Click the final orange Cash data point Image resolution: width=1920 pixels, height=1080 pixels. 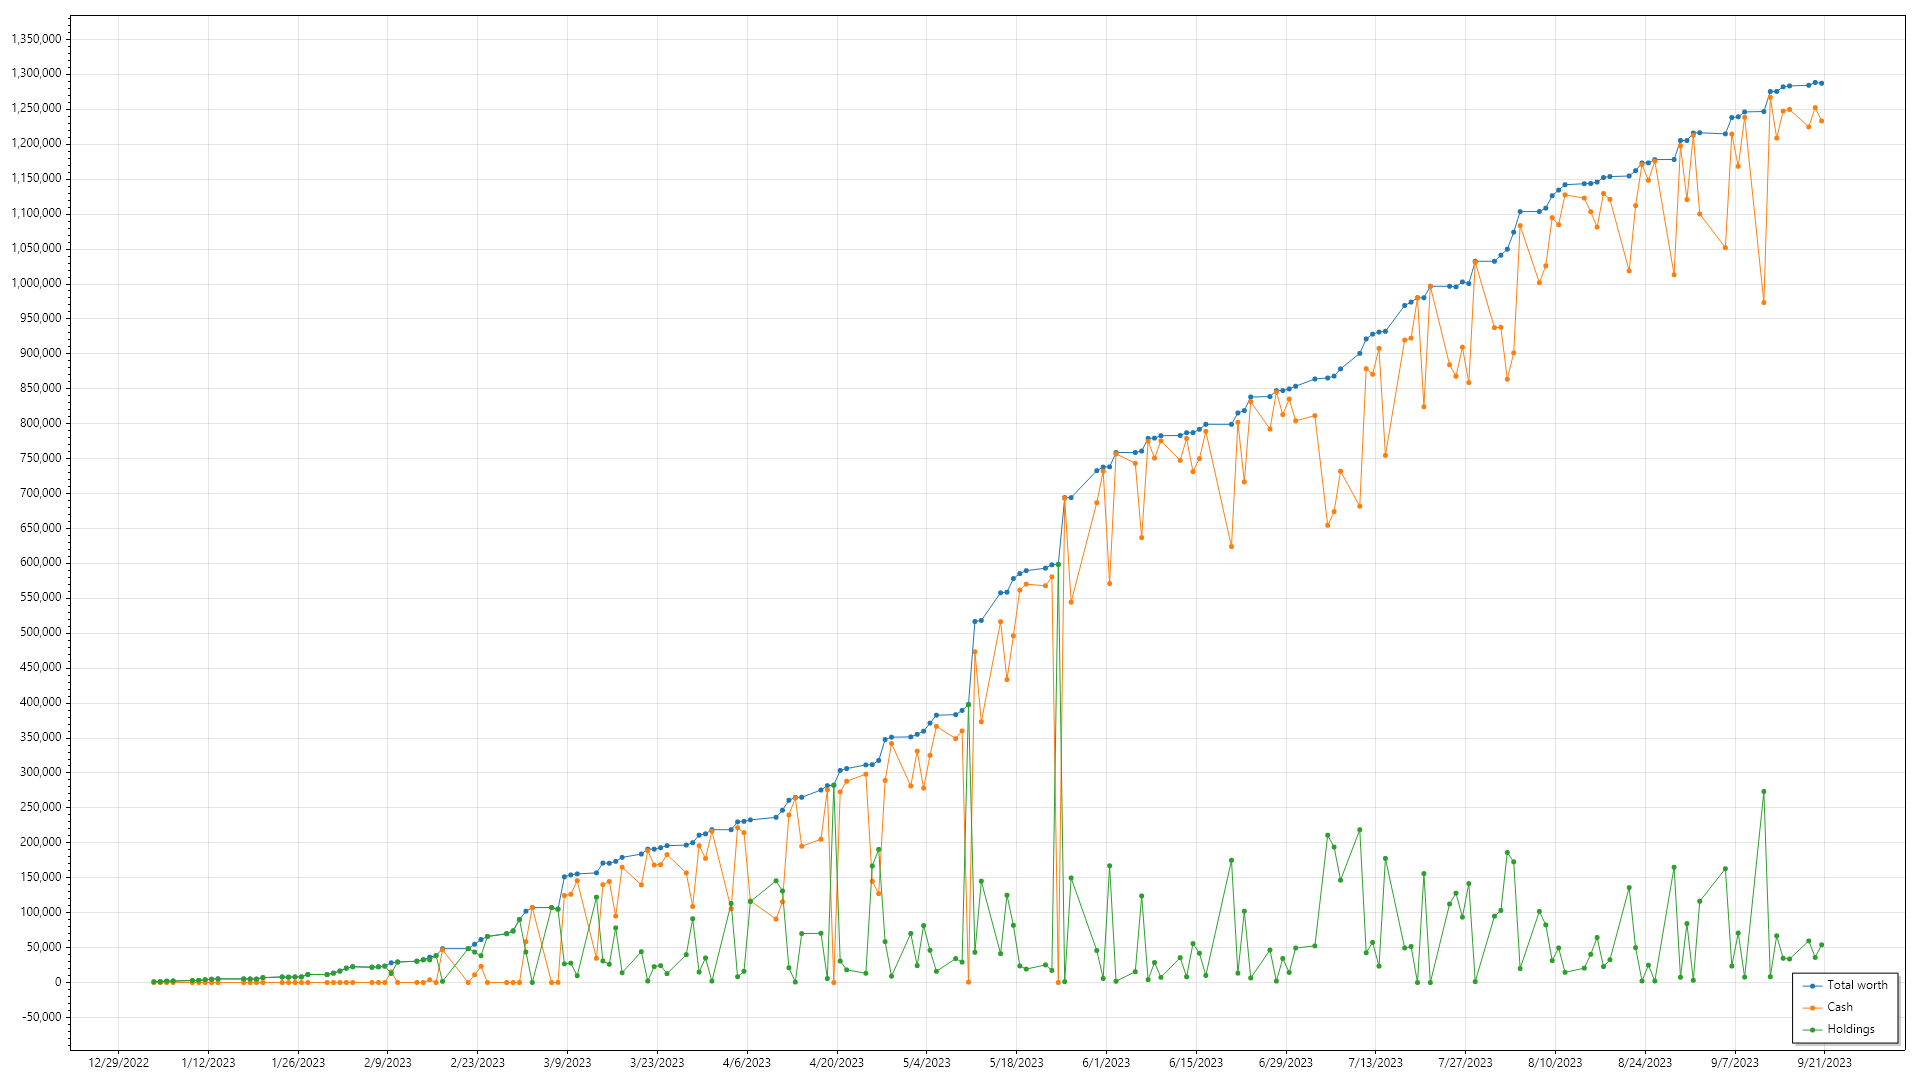point(1822,121)
